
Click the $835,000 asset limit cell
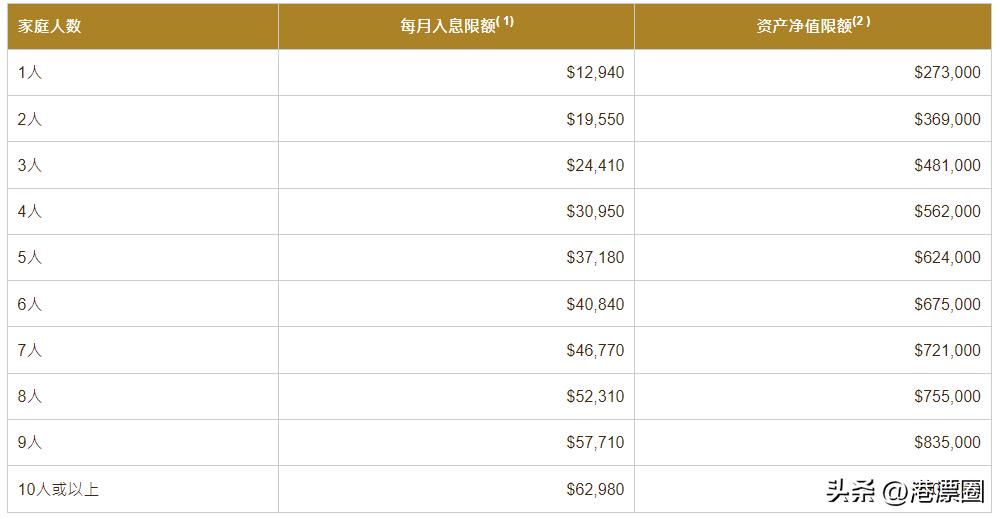coord(947,442)
